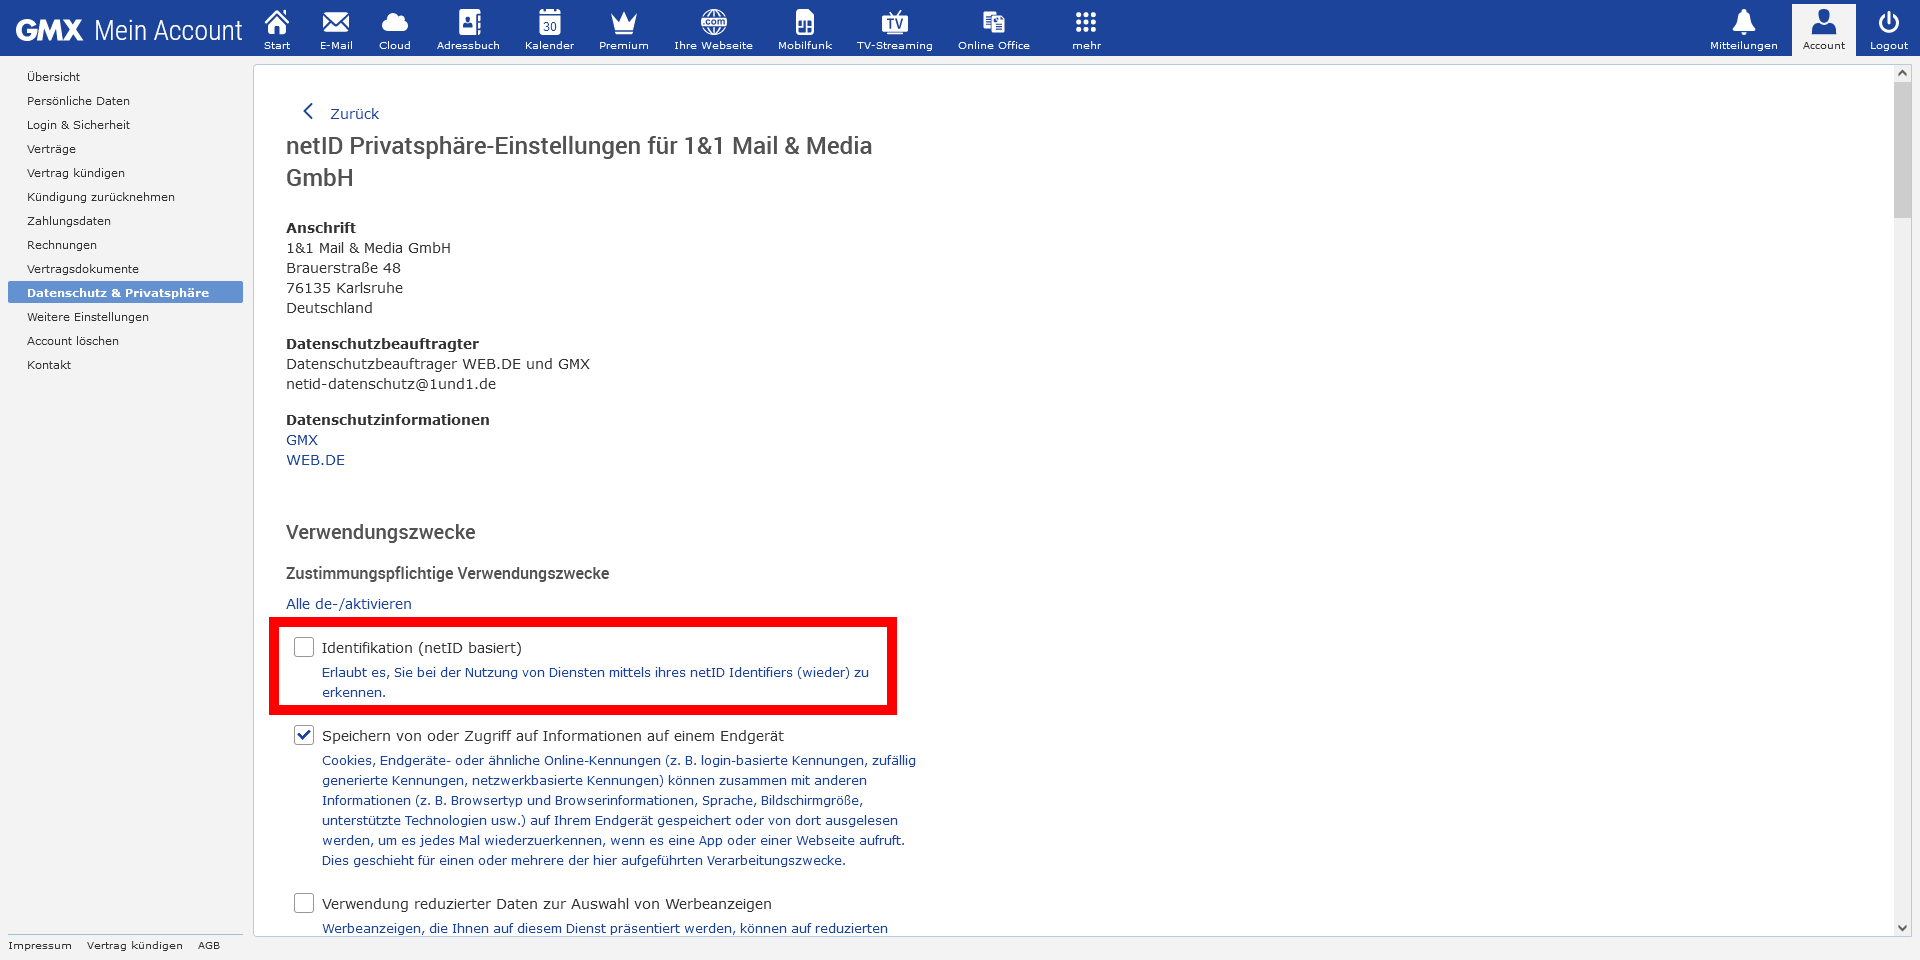
Task: Open the Cloud storage
Action: (x=394, y=29)
